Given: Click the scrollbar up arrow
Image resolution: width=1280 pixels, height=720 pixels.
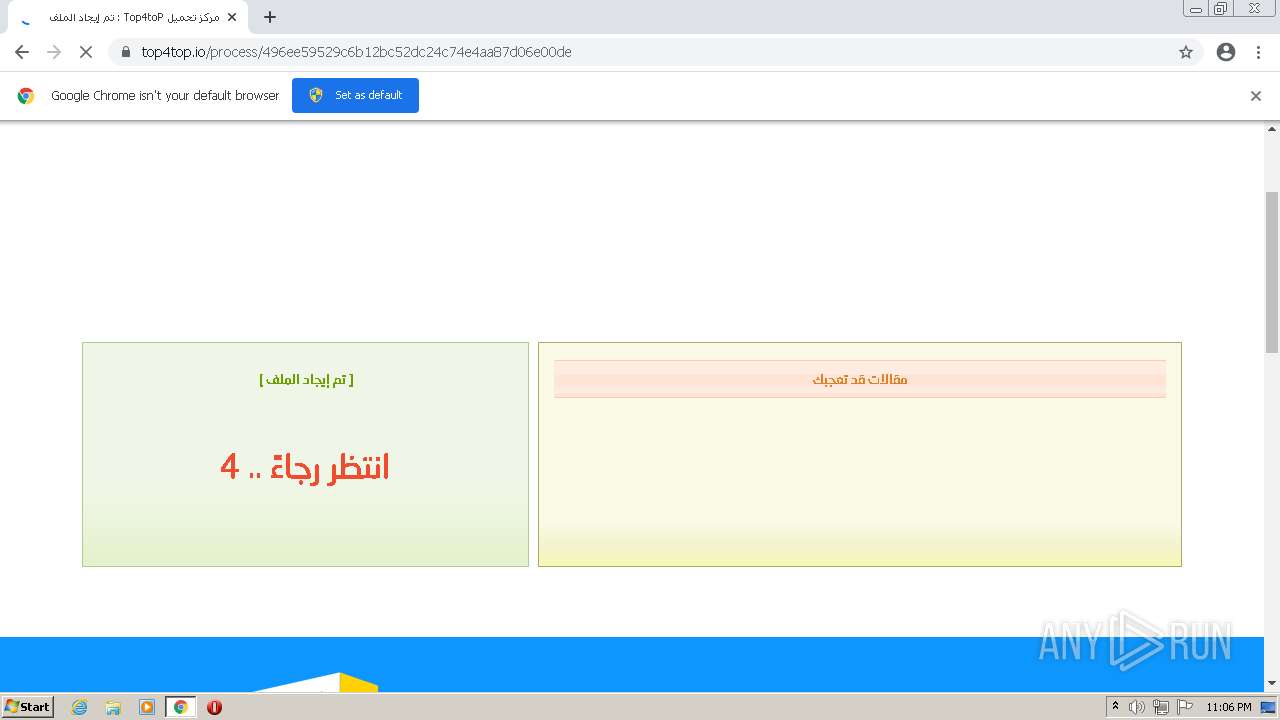Looking at the screenshot, I should point(1272,129).
